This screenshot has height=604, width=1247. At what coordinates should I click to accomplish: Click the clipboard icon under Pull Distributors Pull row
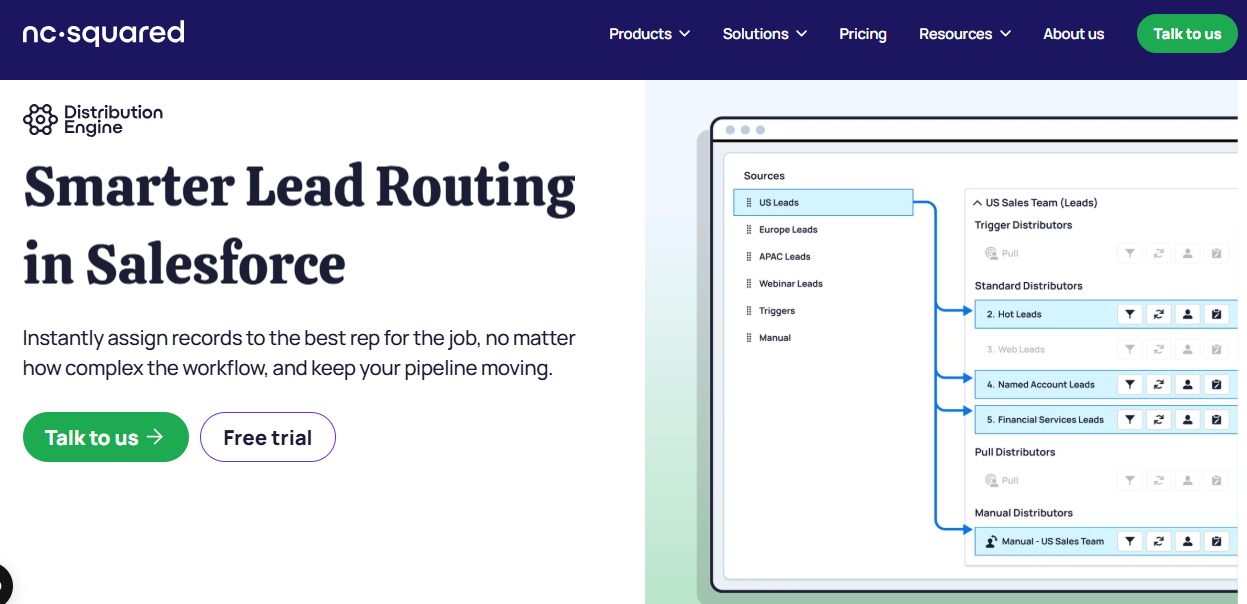point(1217,480)
